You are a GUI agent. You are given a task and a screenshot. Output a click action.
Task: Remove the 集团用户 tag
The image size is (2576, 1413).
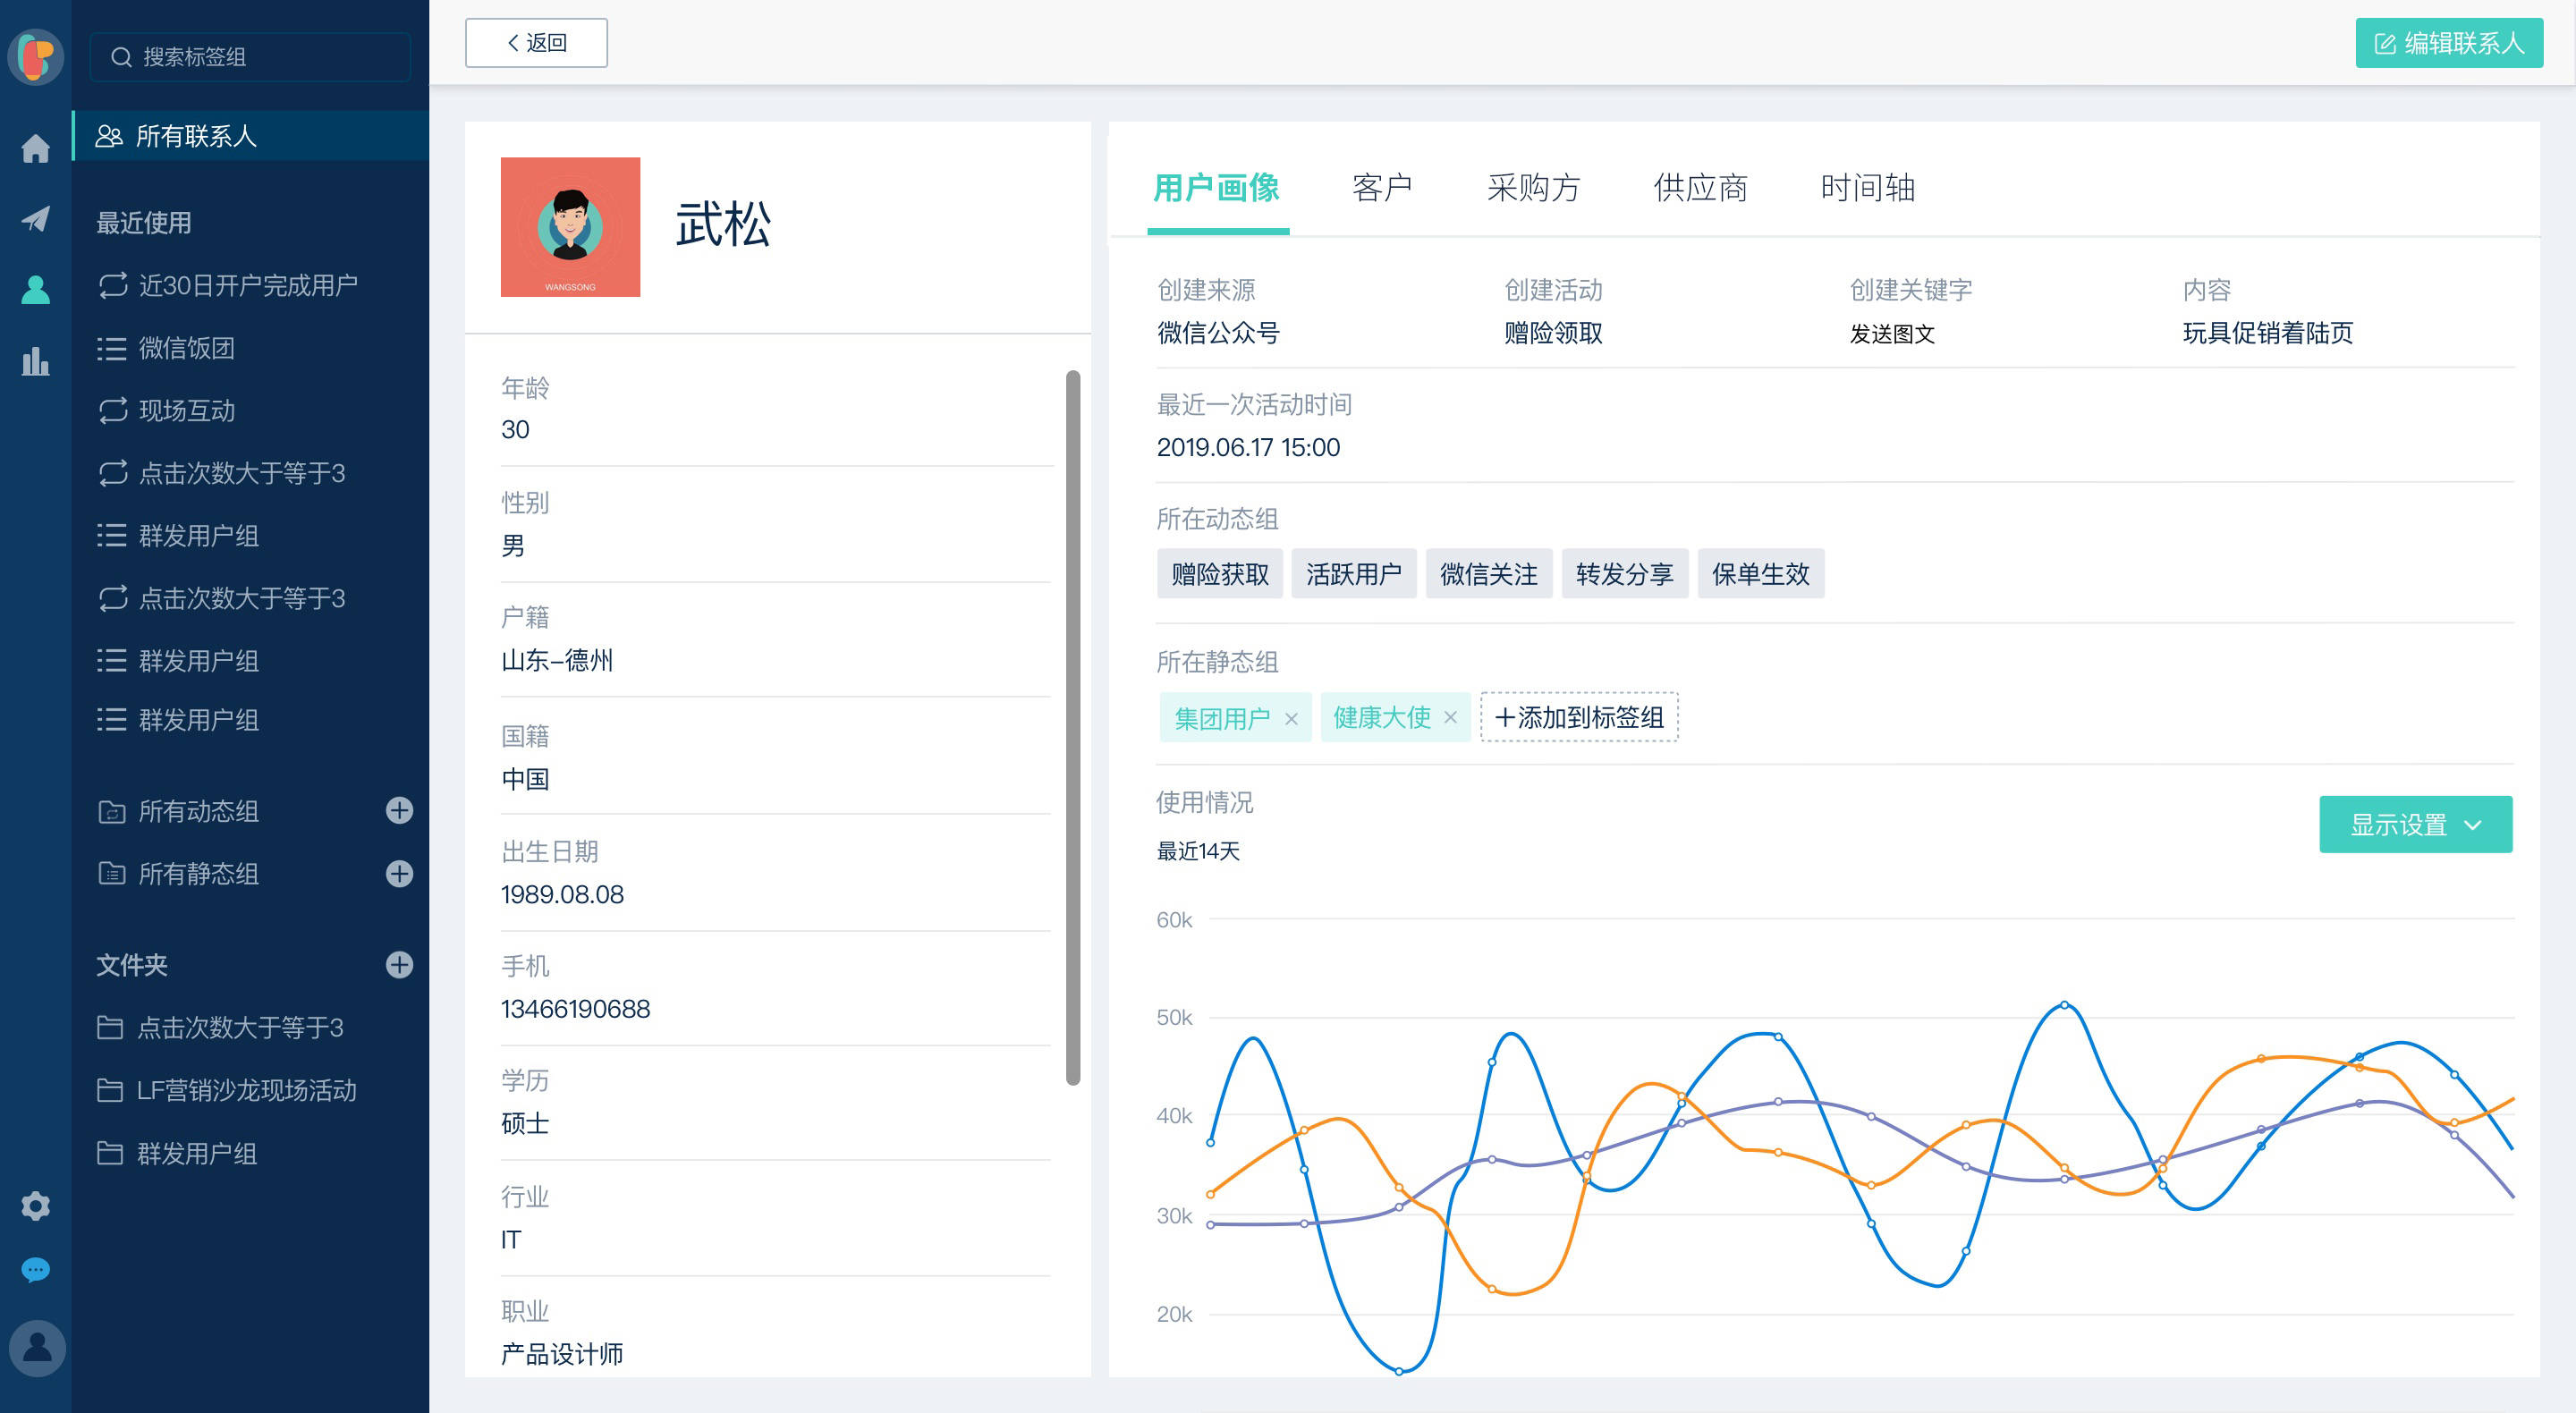pos(1291,718)
